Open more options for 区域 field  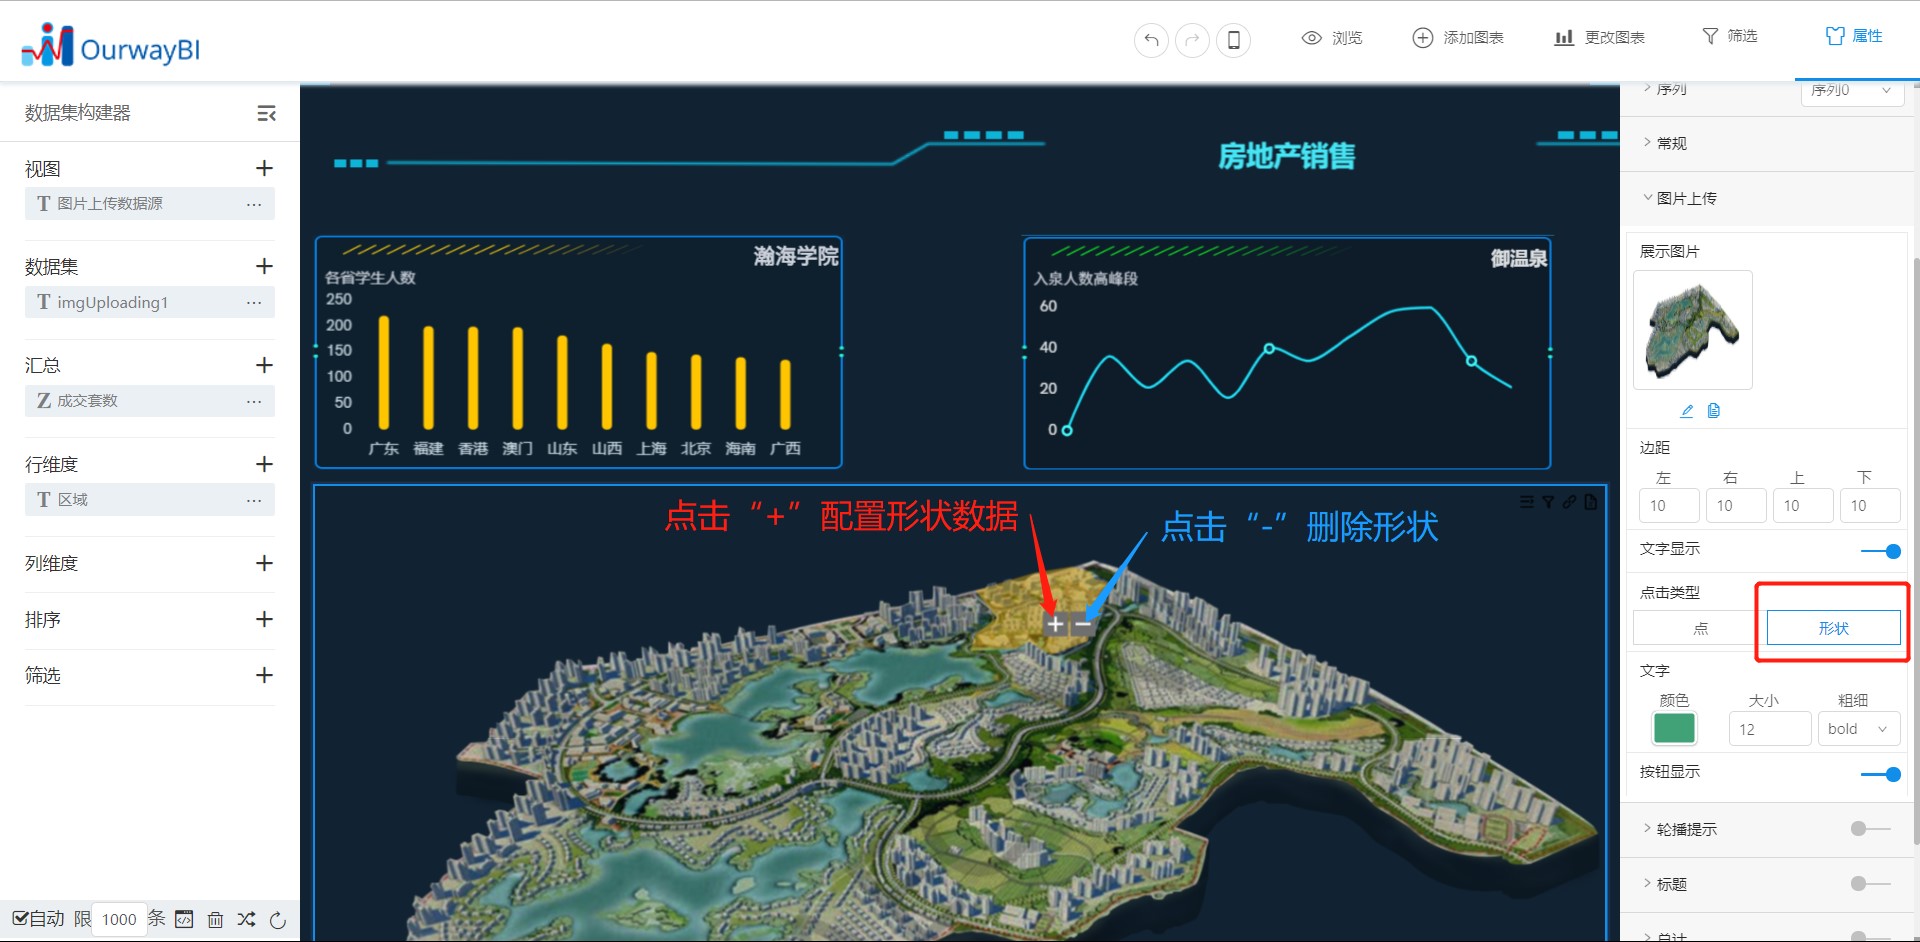pyautogui.click(x=254, y=500)
